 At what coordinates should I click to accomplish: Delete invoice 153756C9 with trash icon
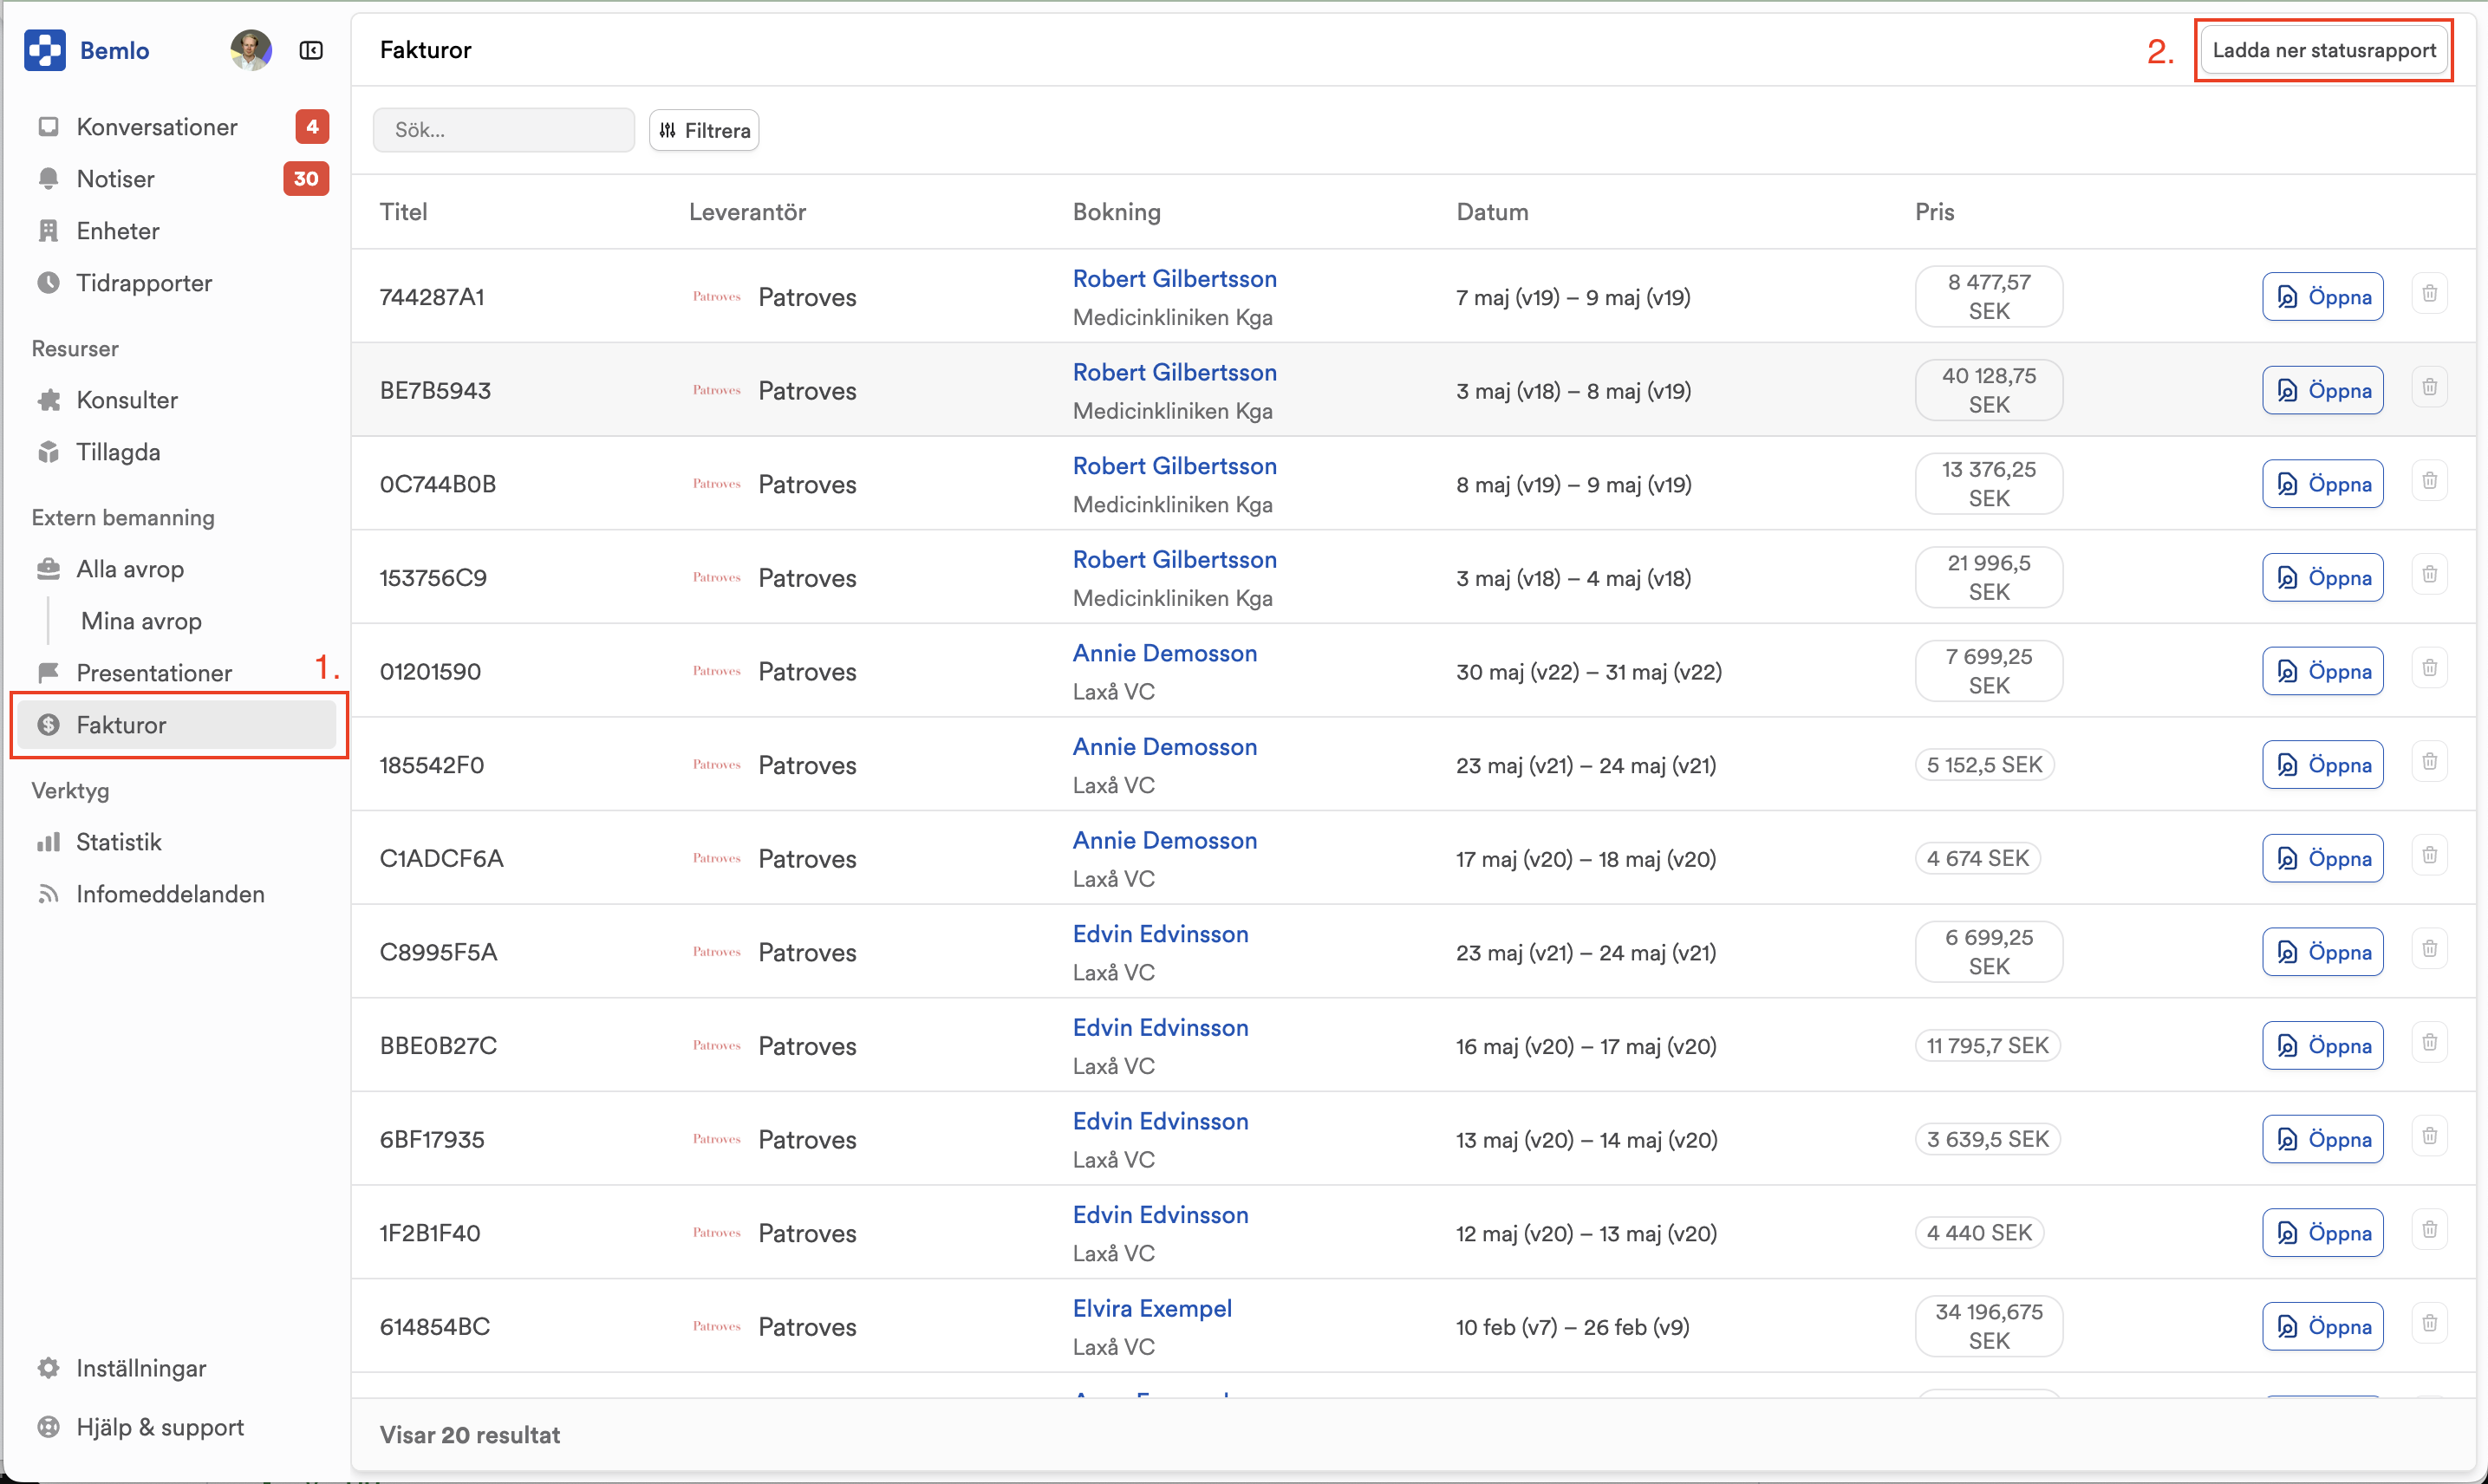click(2430, 575)
